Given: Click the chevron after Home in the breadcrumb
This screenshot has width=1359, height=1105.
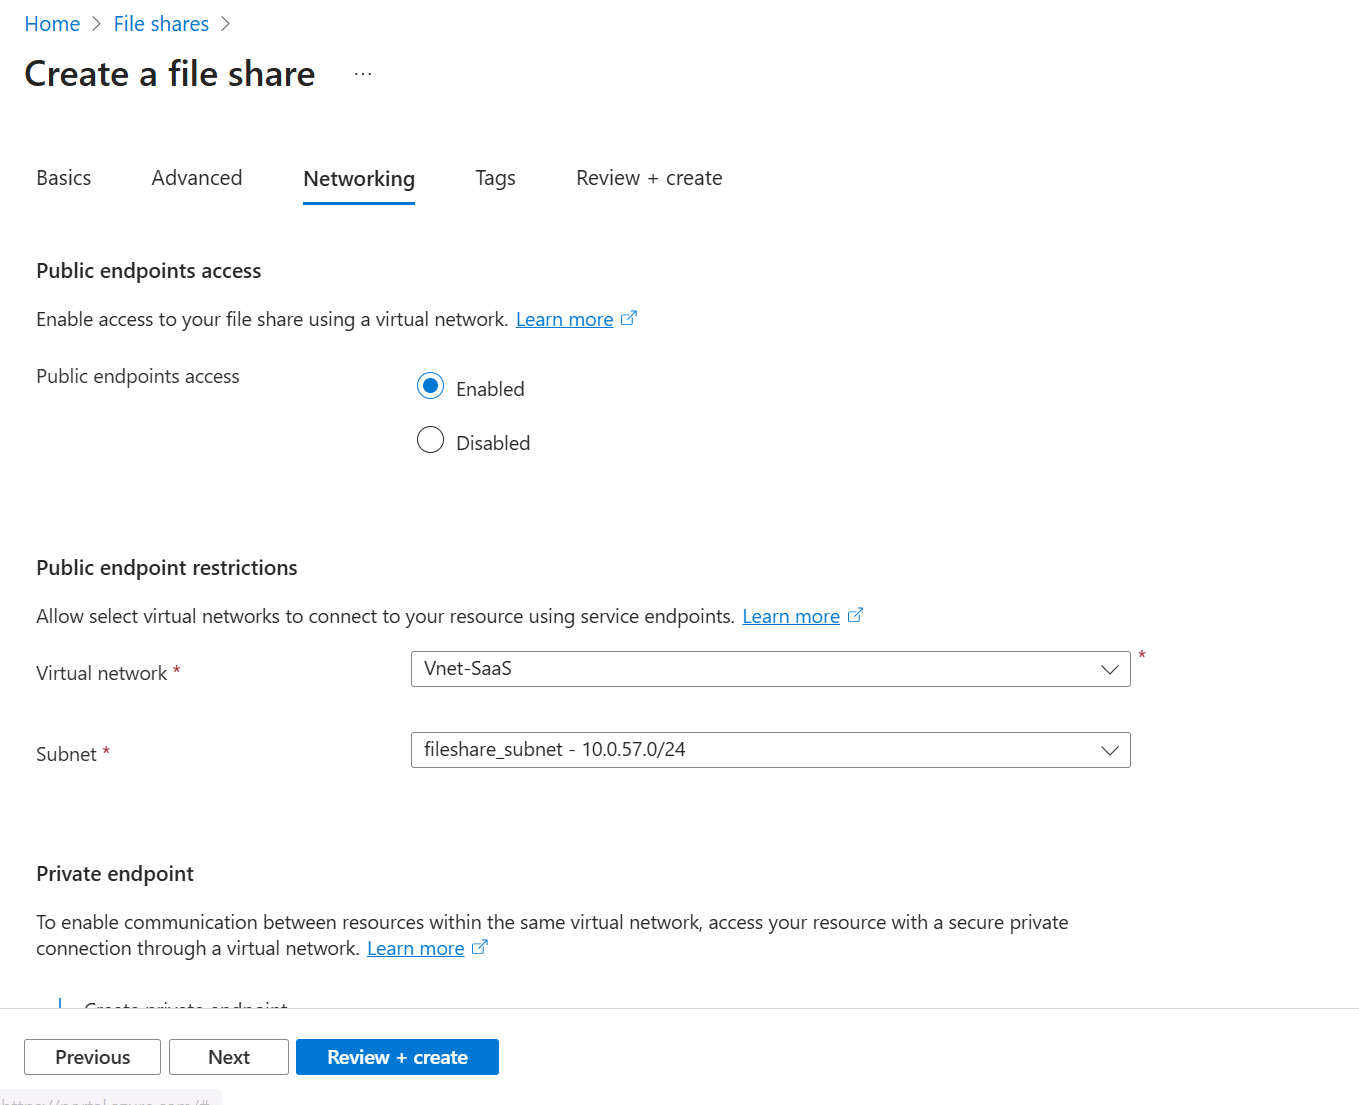Looking at the screenshot, I should click(96, 23).
